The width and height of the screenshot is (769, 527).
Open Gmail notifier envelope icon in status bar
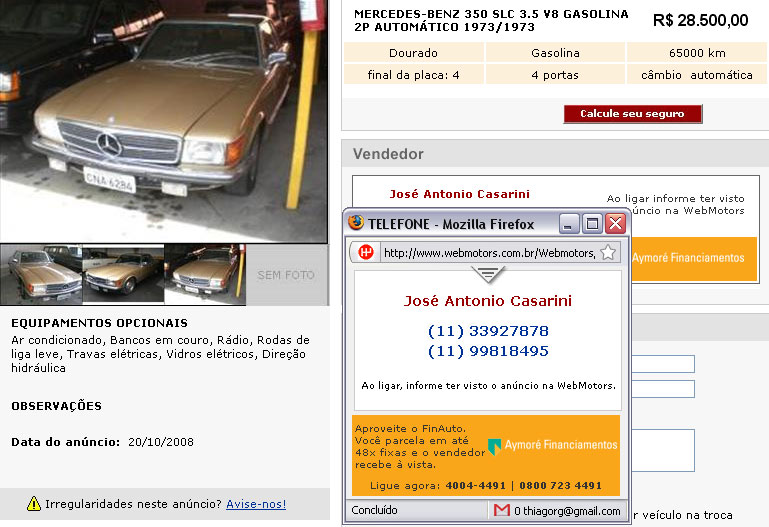click(x=502, y=510)
